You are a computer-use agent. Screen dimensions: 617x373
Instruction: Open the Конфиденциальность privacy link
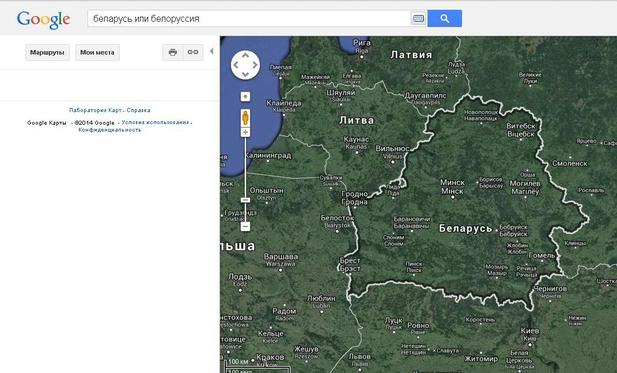click(109, 130)
